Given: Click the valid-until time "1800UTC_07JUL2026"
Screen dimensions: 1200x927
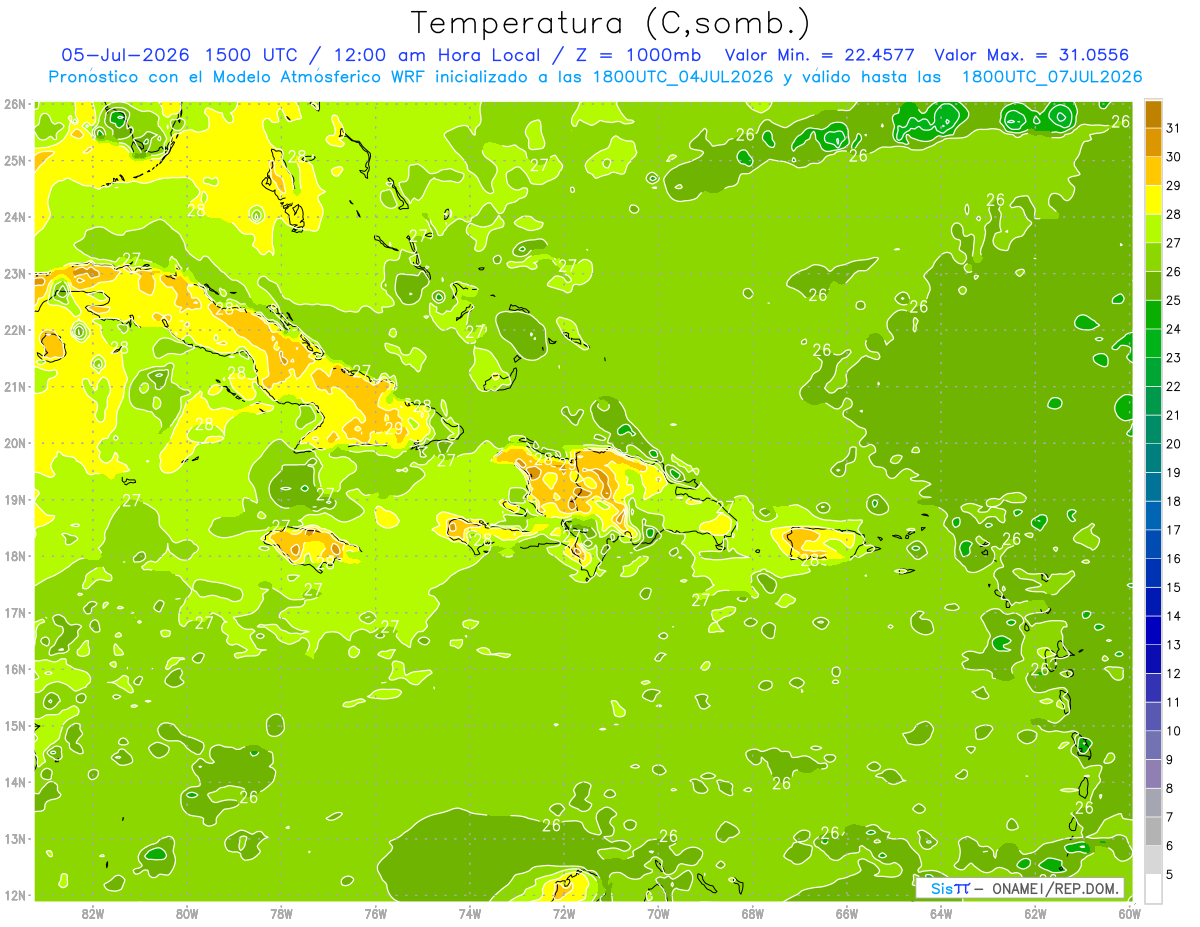Looking at the screenshot, I should tap(1051, 77).
